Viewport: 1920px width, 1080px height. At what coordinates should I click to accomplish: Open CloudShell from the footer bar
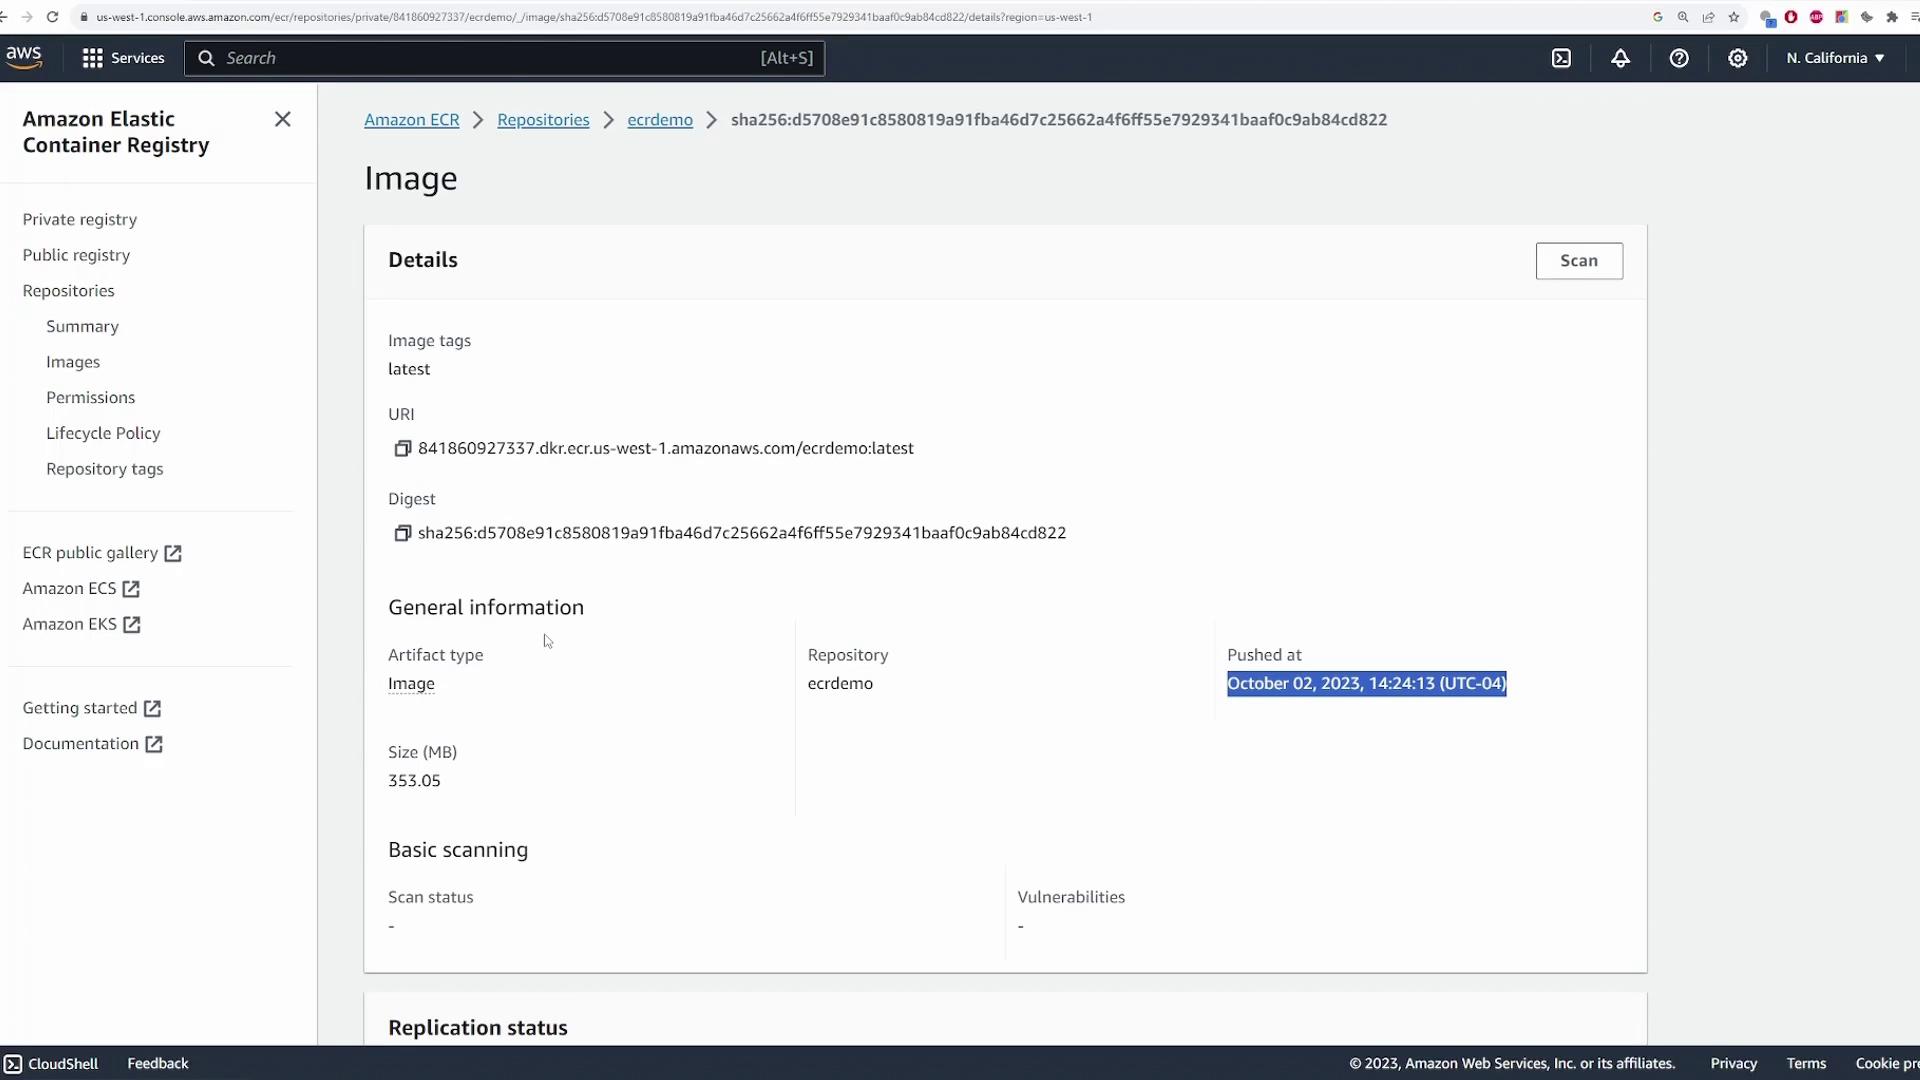click(x=51, y=1064)
